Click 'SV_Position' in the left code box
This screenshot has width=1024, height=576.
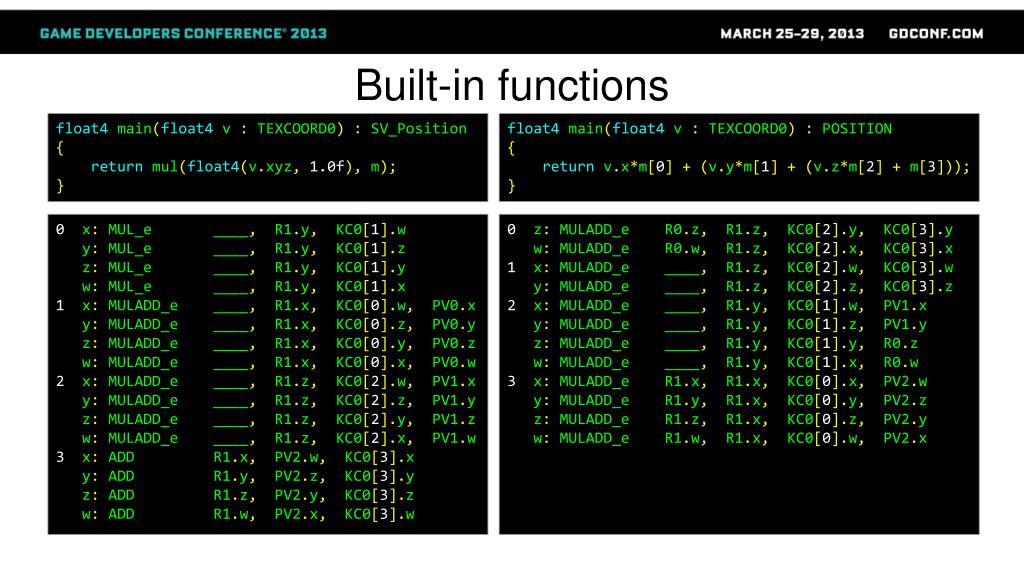(x=419, y=129)
